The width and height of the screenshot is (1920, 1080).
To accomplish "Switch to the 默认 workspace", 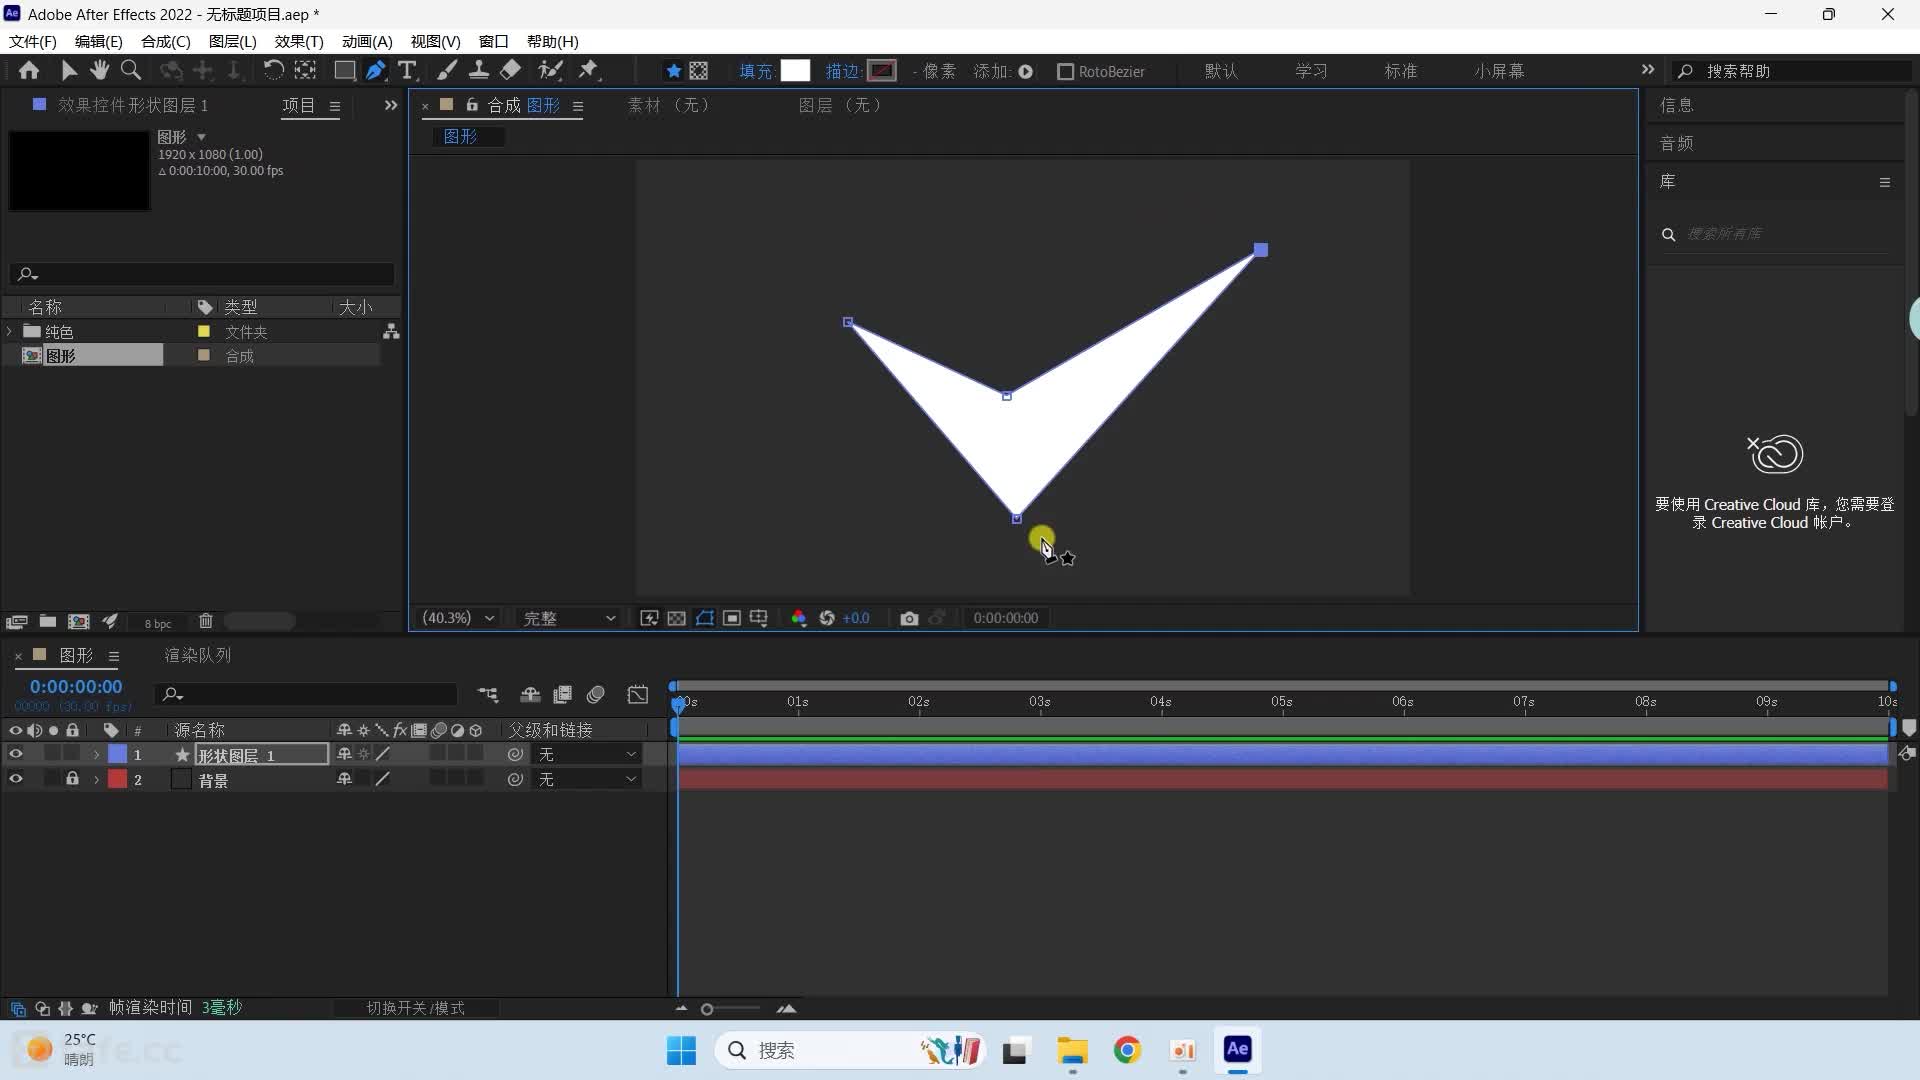I will (x=1221, y=71).
